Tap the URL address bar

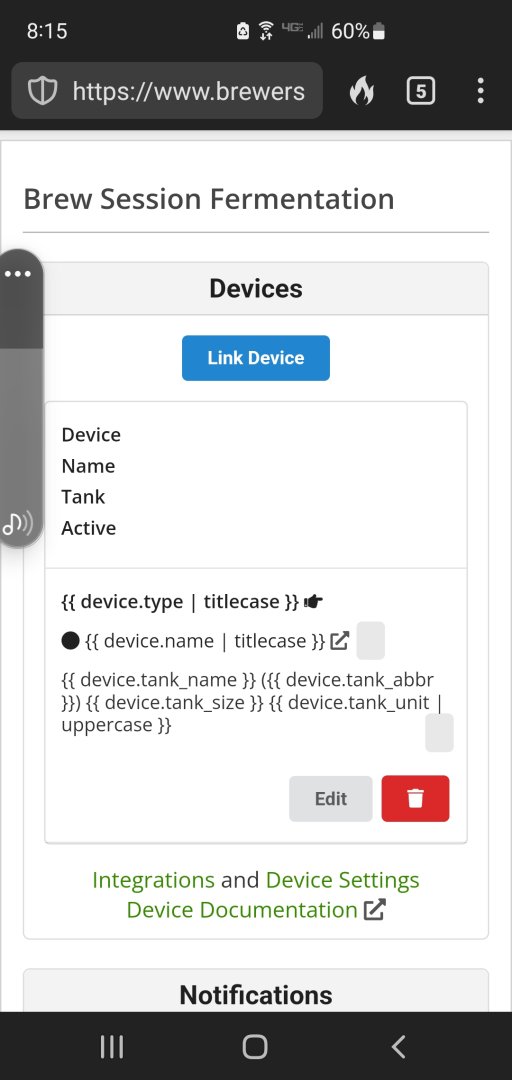click(167, 91)
